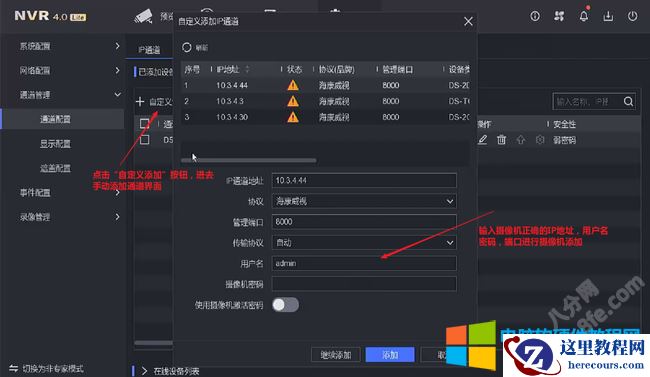Screen dimensions: 650x377
Task: Click the edit pencil icon in channel row
Action: tap(482, 140)
